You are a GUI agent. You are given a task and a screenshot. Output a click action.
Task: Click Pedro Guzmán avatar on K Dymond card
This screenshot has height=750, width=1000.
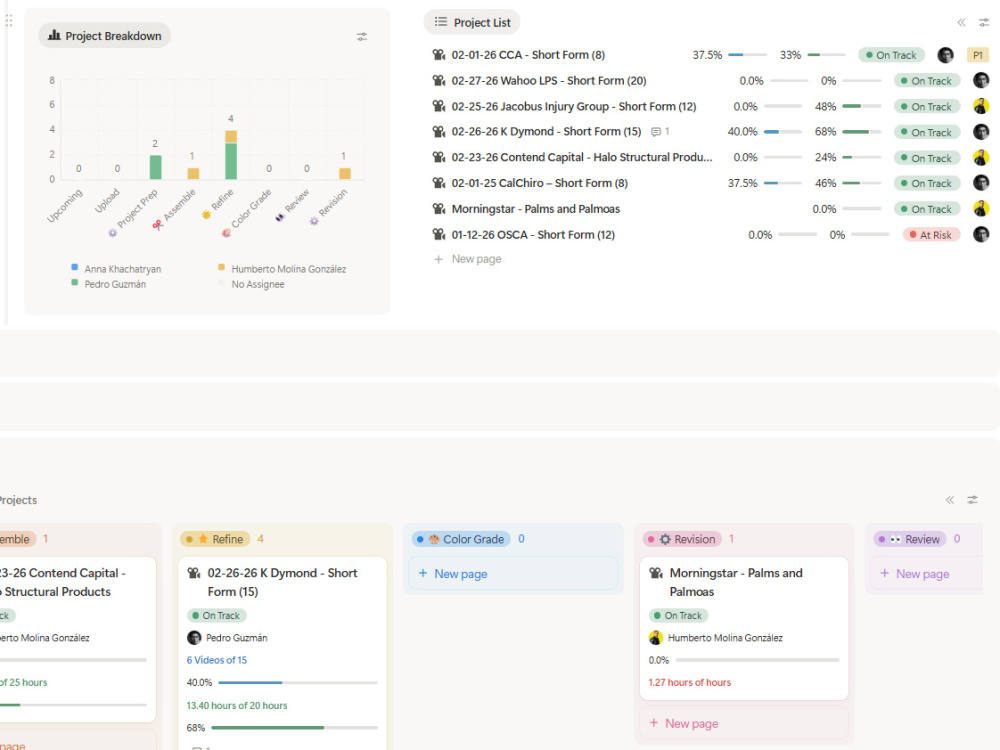194,637
